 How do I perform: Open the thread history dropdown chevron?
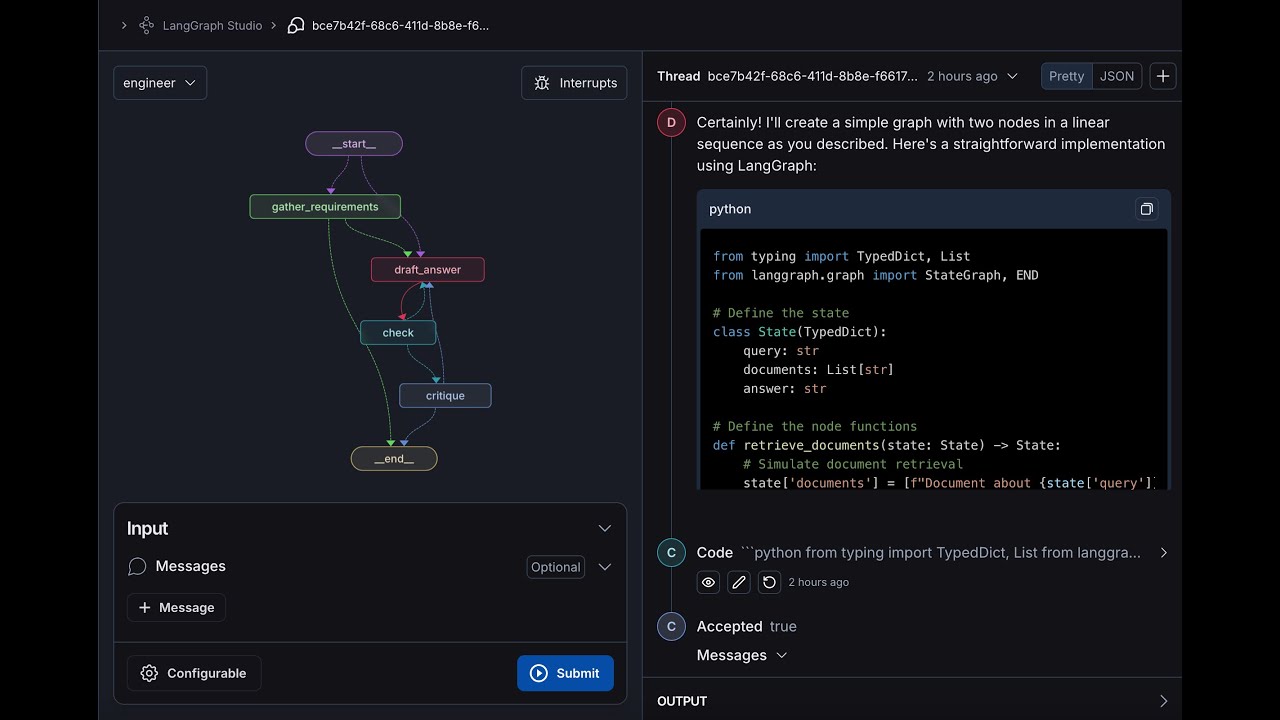[1012, 76]
